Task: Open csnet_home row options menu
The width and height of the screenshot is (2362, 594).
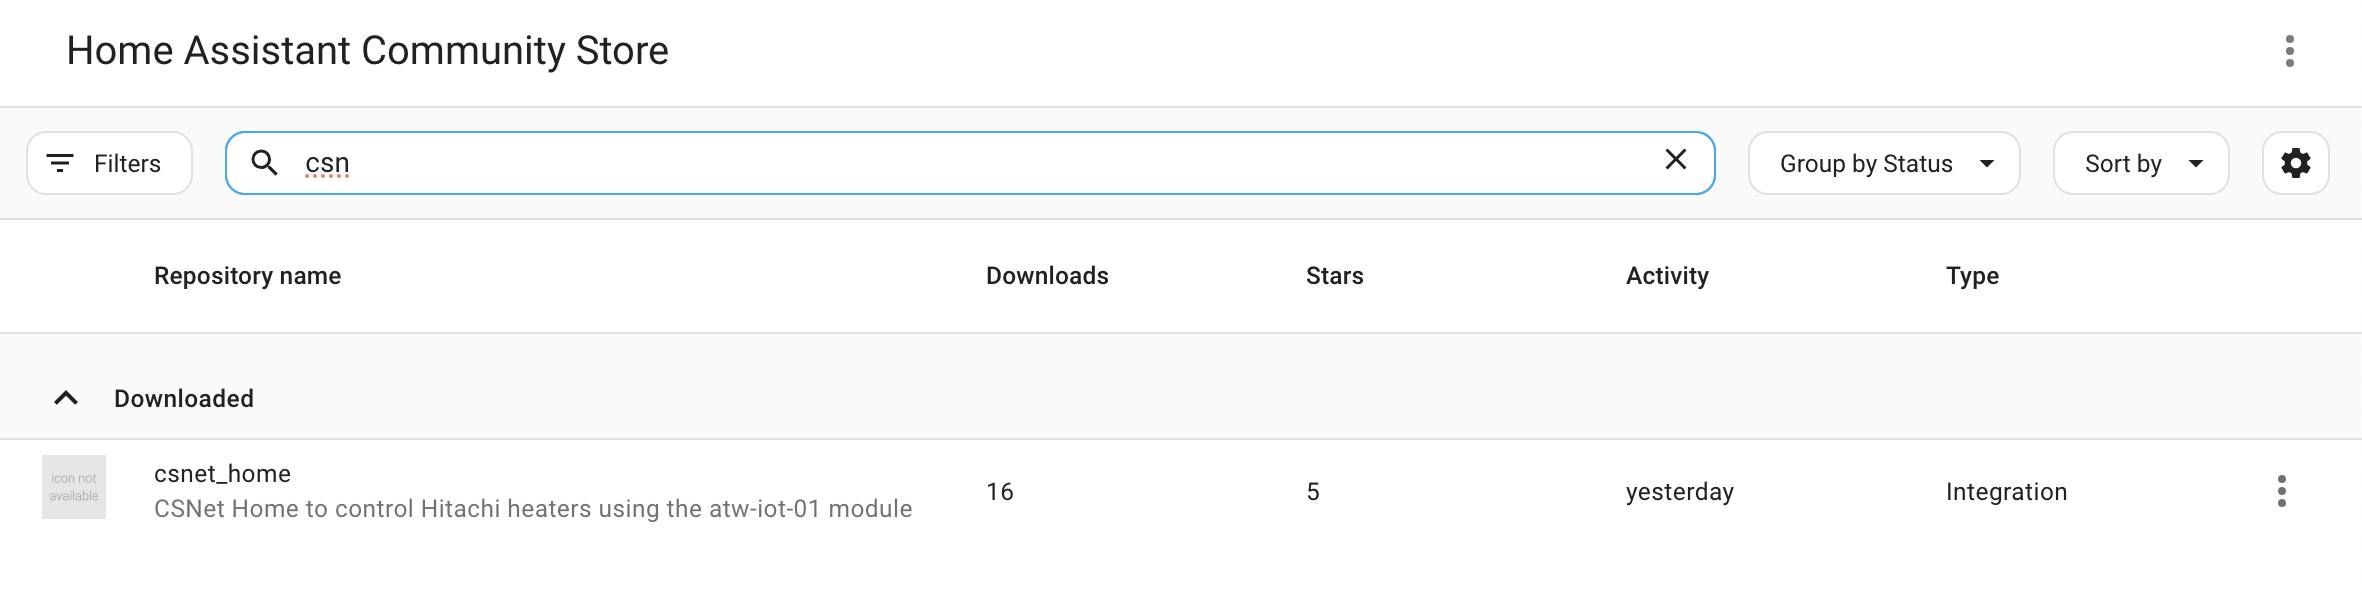Action: 2281,491
